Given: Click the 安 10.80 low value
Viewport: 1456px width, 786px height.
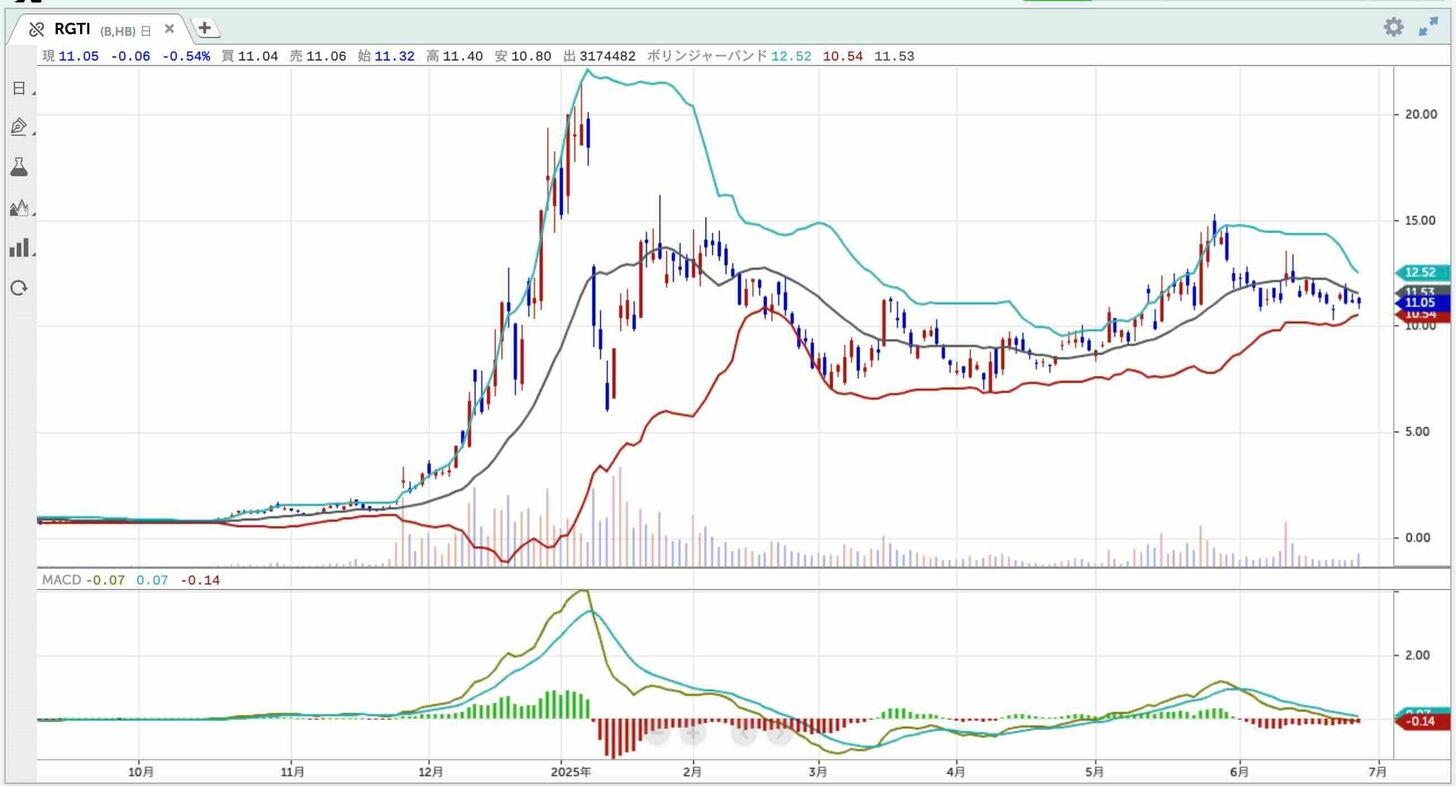Looking at the screenshot, I should point(523,56).
